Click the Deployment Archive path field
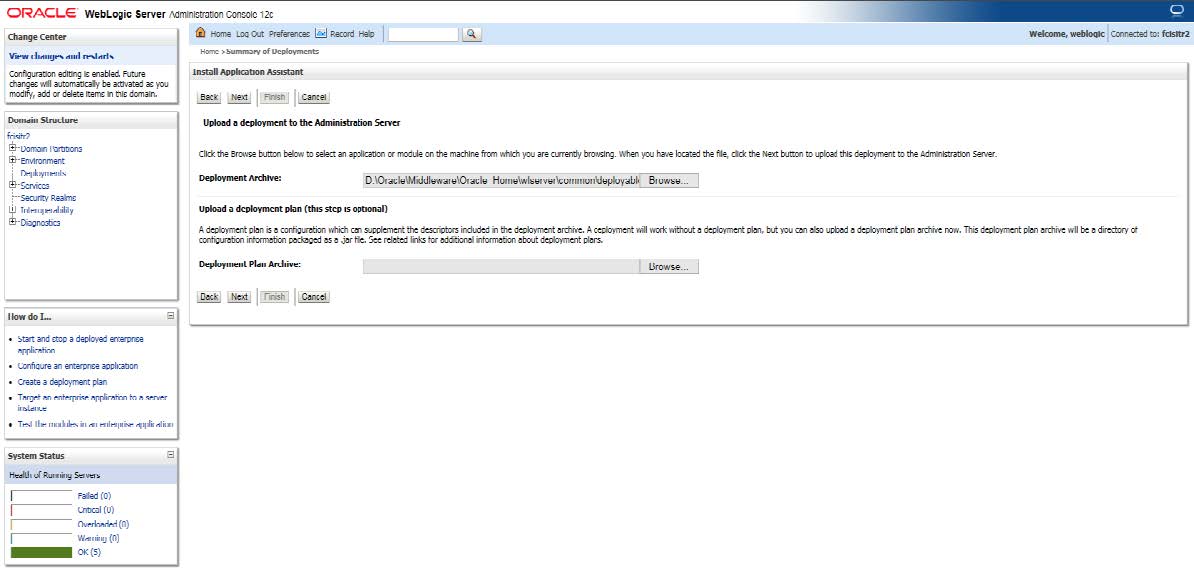1194x569 pixels. [501, 181]
